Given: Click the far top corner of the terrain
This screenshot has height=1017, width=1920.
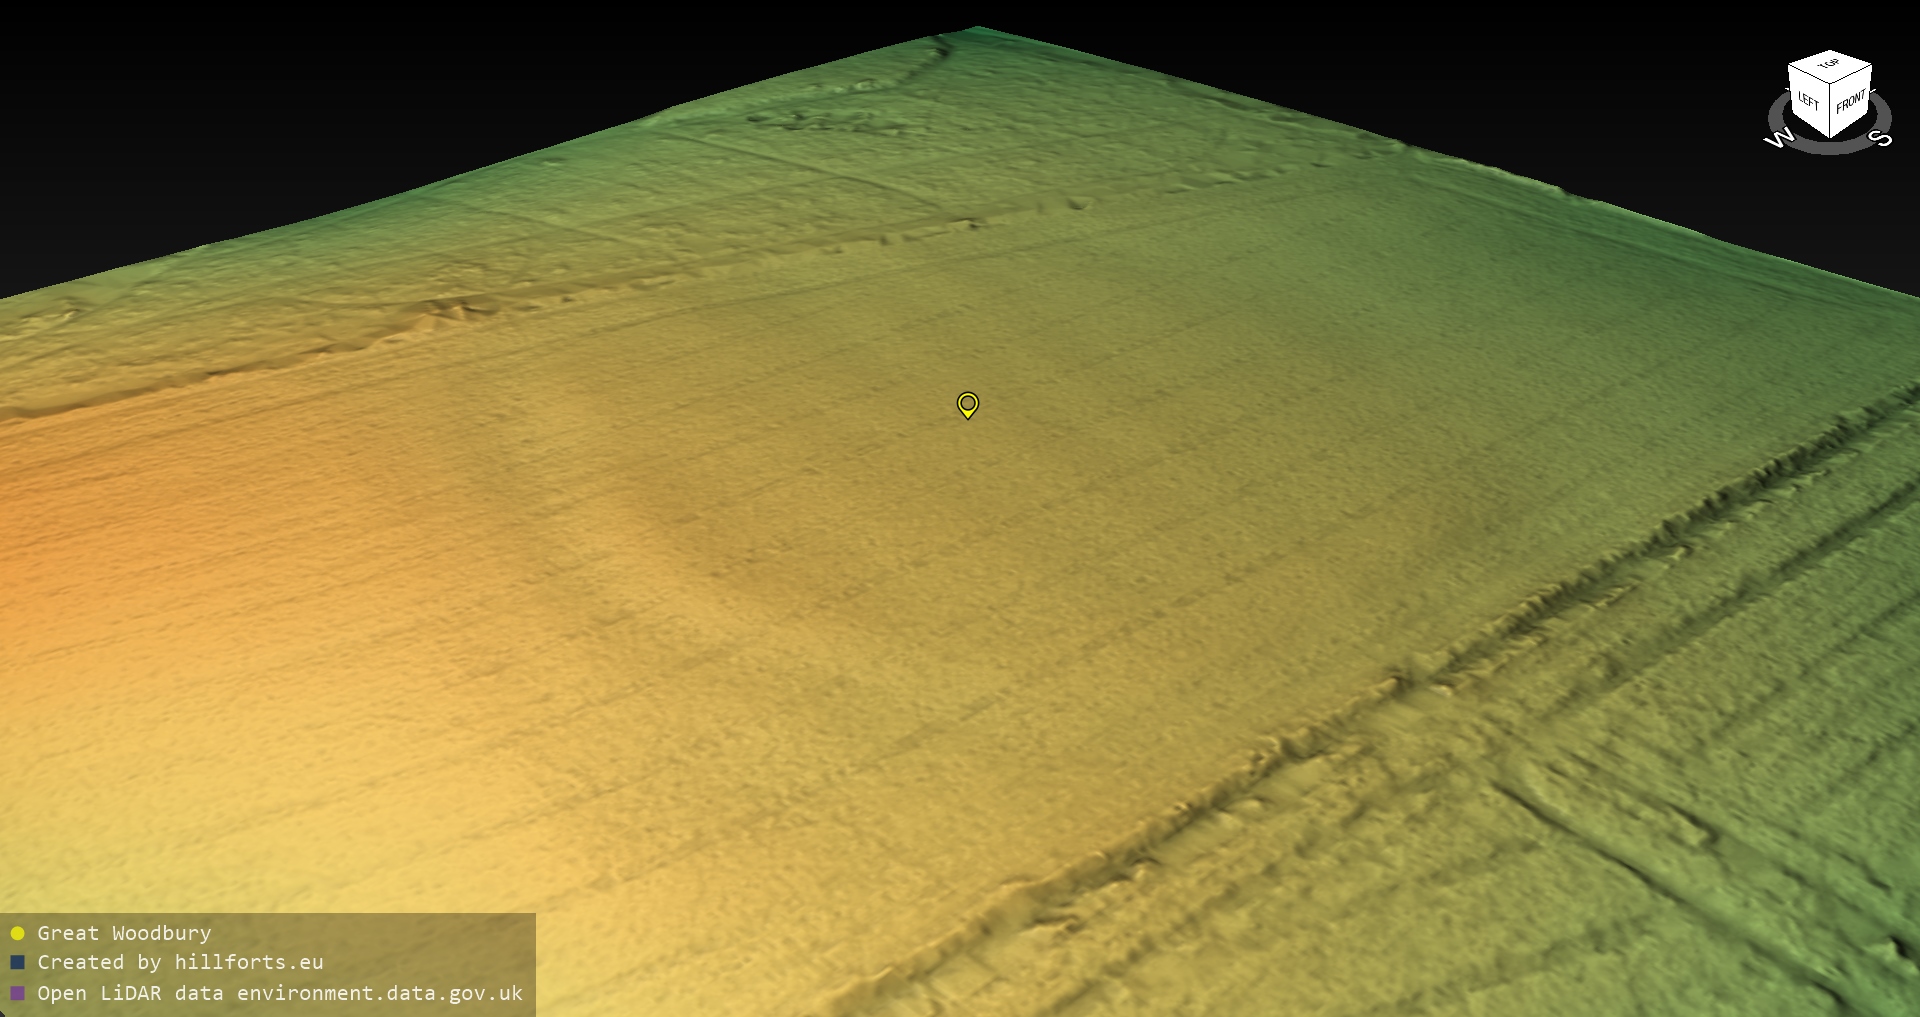Looking at the screenshot, I should coord(976,31).
